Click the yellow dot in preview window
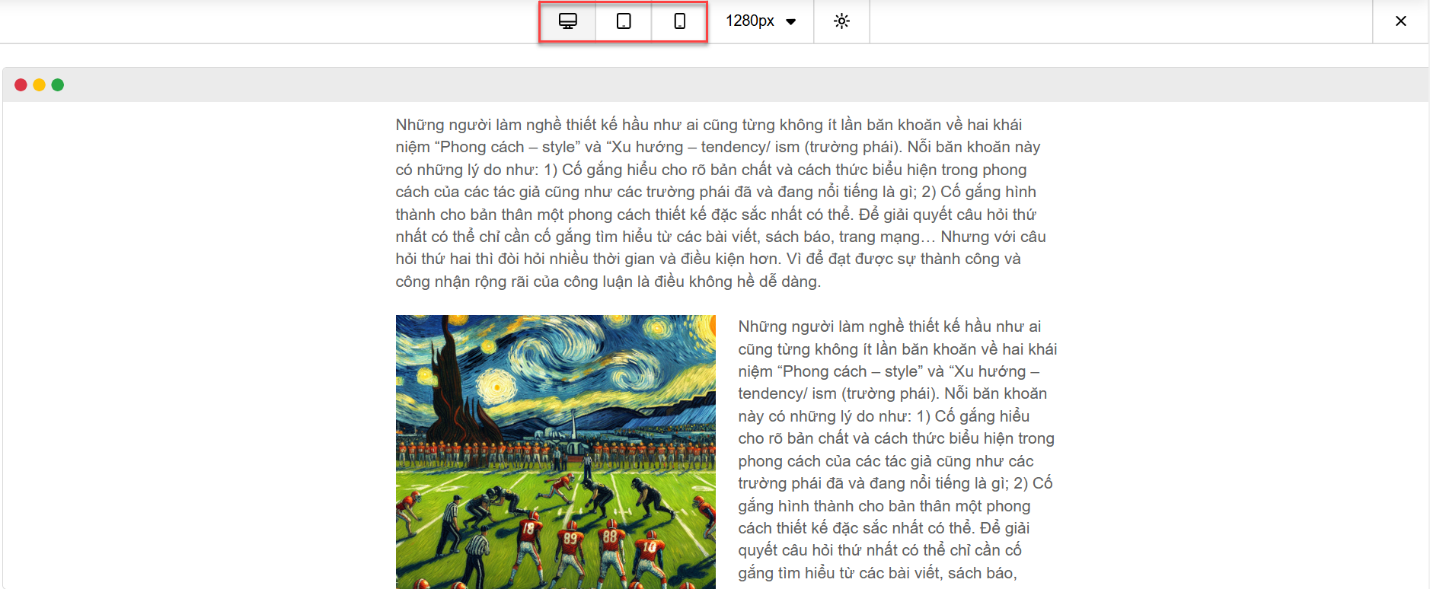The height and width of the screenshot is (589, 1430). [39, 85]
